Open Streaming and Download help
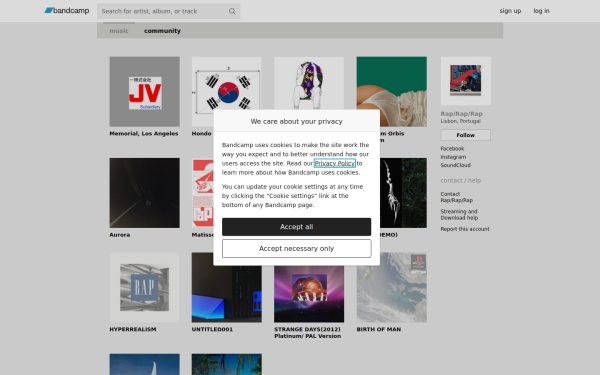The width and height of the screenshot is (600, 375). tap(459, 215)
